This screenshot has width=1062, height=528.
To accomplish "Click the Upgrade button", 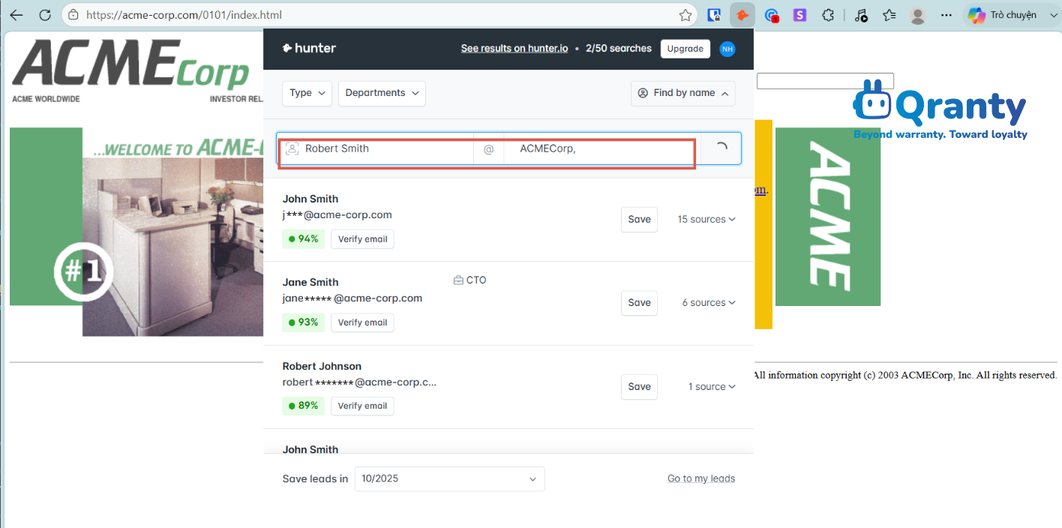I will click(685, 49).
